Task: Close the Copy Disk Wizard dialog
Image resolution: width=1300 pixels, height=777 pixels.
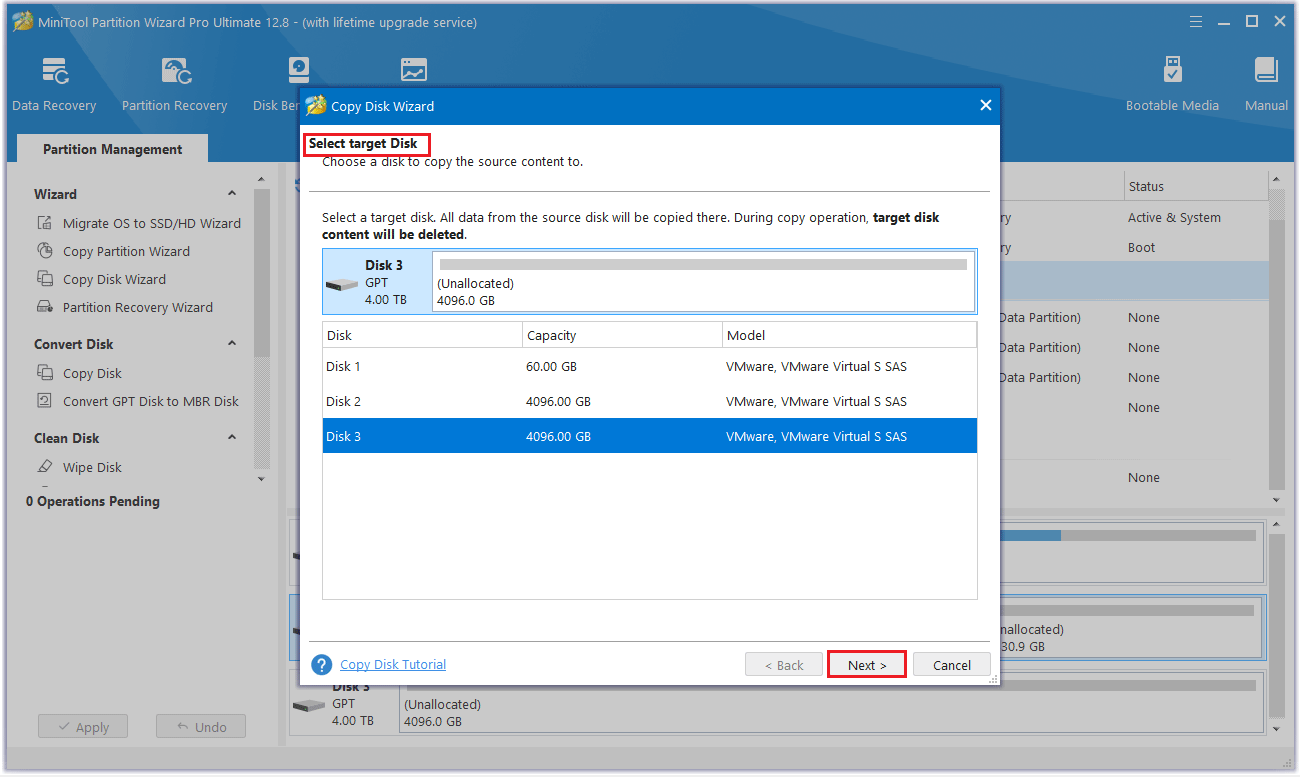Action: tap(985, 105)
